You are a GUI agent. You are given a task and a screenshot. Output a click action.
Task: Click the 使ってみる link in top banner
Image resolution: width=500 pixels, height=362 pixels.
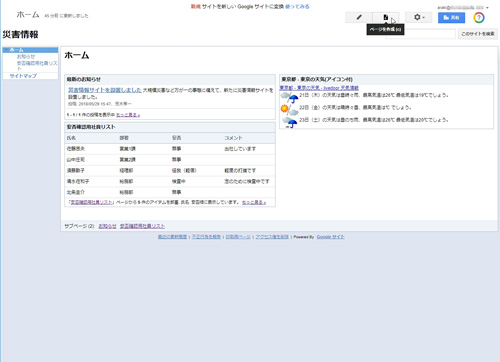click(x=297, y=6)
